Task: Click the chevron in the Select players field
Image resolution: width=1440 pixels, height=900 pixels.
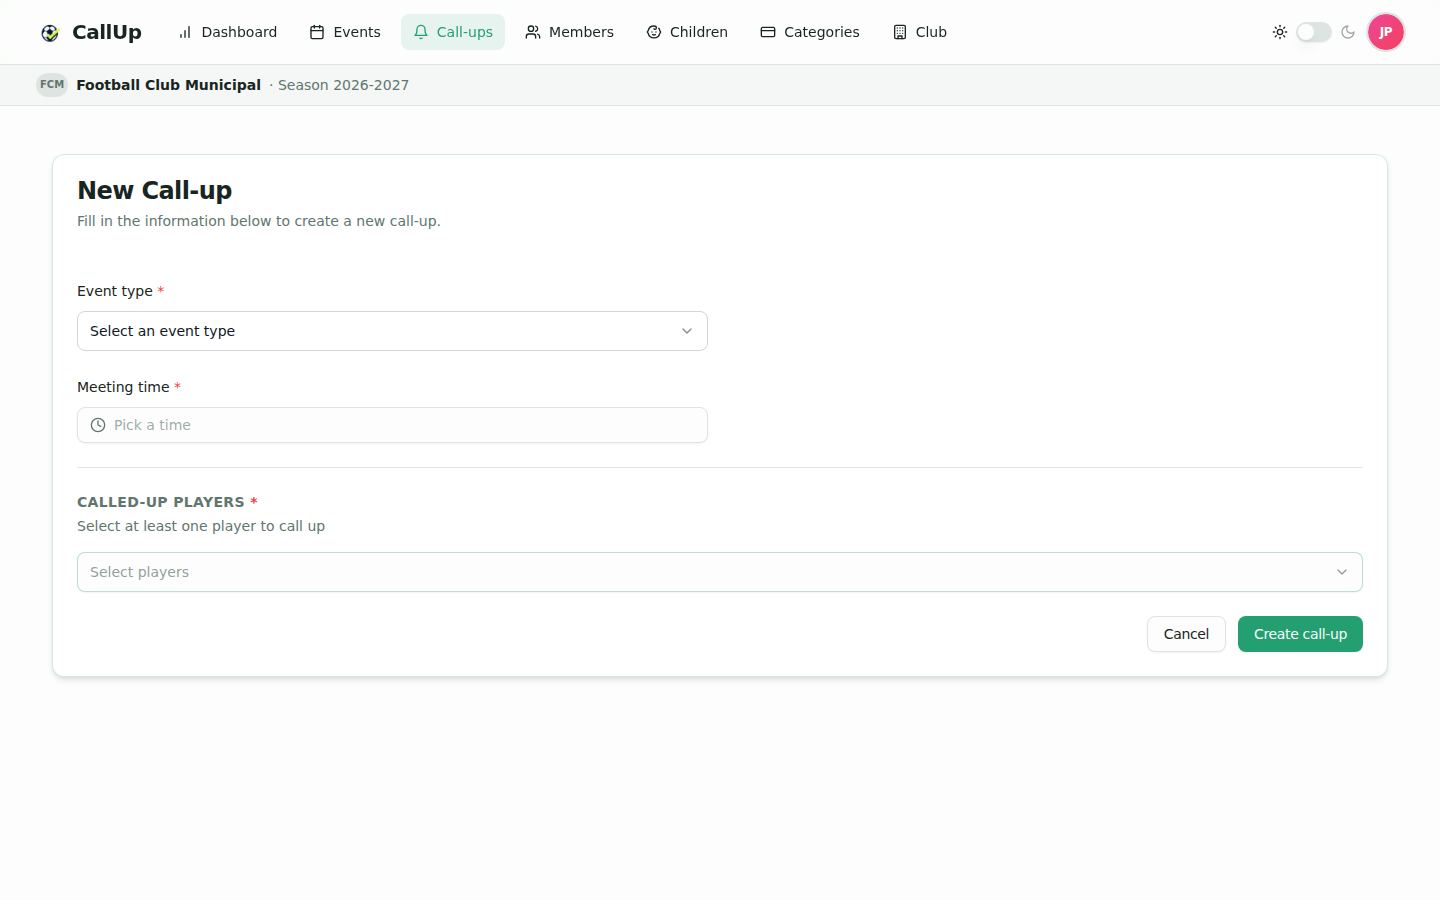Action: coord(1342,572)
